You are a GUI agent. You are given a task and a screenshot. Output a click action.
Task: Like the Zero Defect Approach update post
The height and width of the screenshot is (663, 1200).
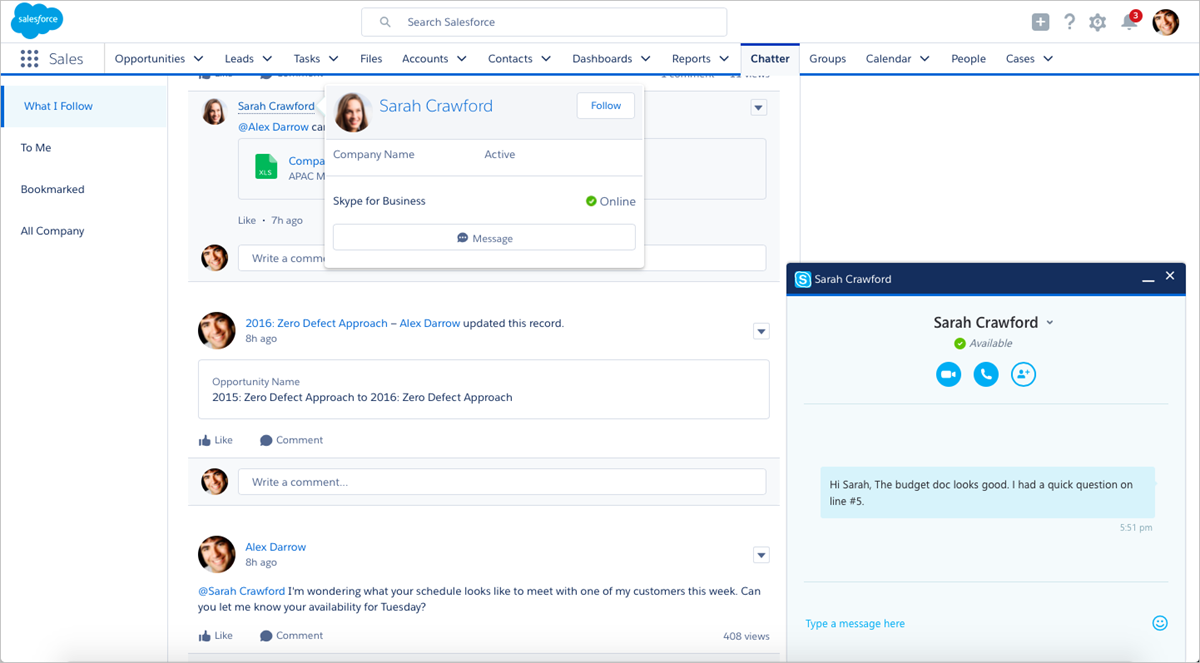[215, 440]
